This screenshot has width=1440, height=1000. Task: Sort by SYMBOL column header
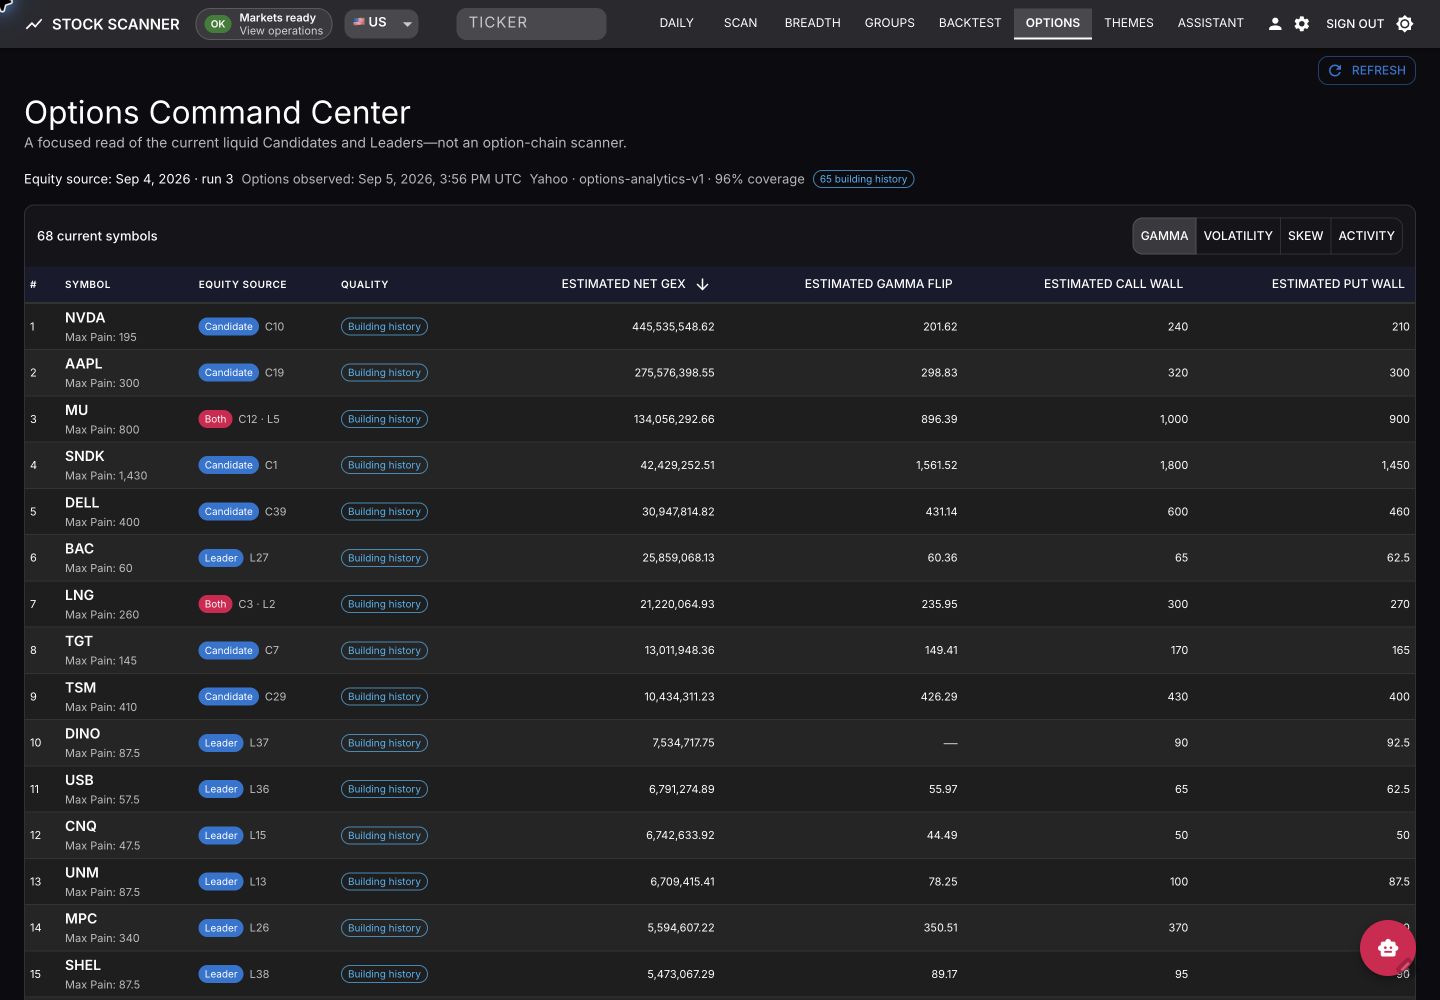88,285
